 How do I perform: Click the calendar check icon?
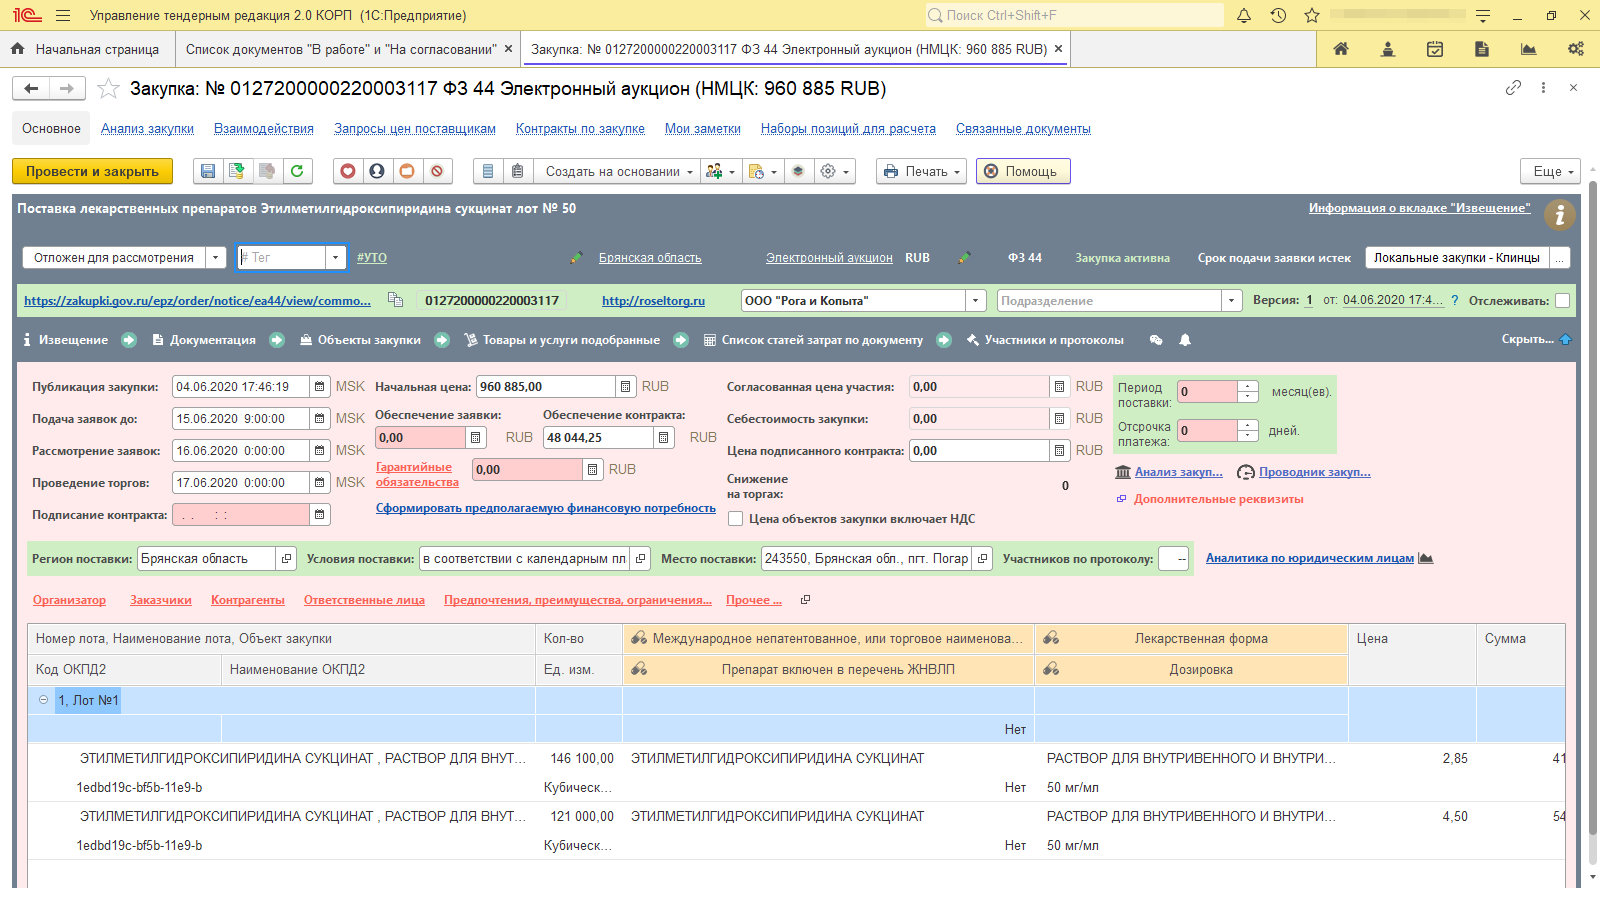tap(1435, 49)
